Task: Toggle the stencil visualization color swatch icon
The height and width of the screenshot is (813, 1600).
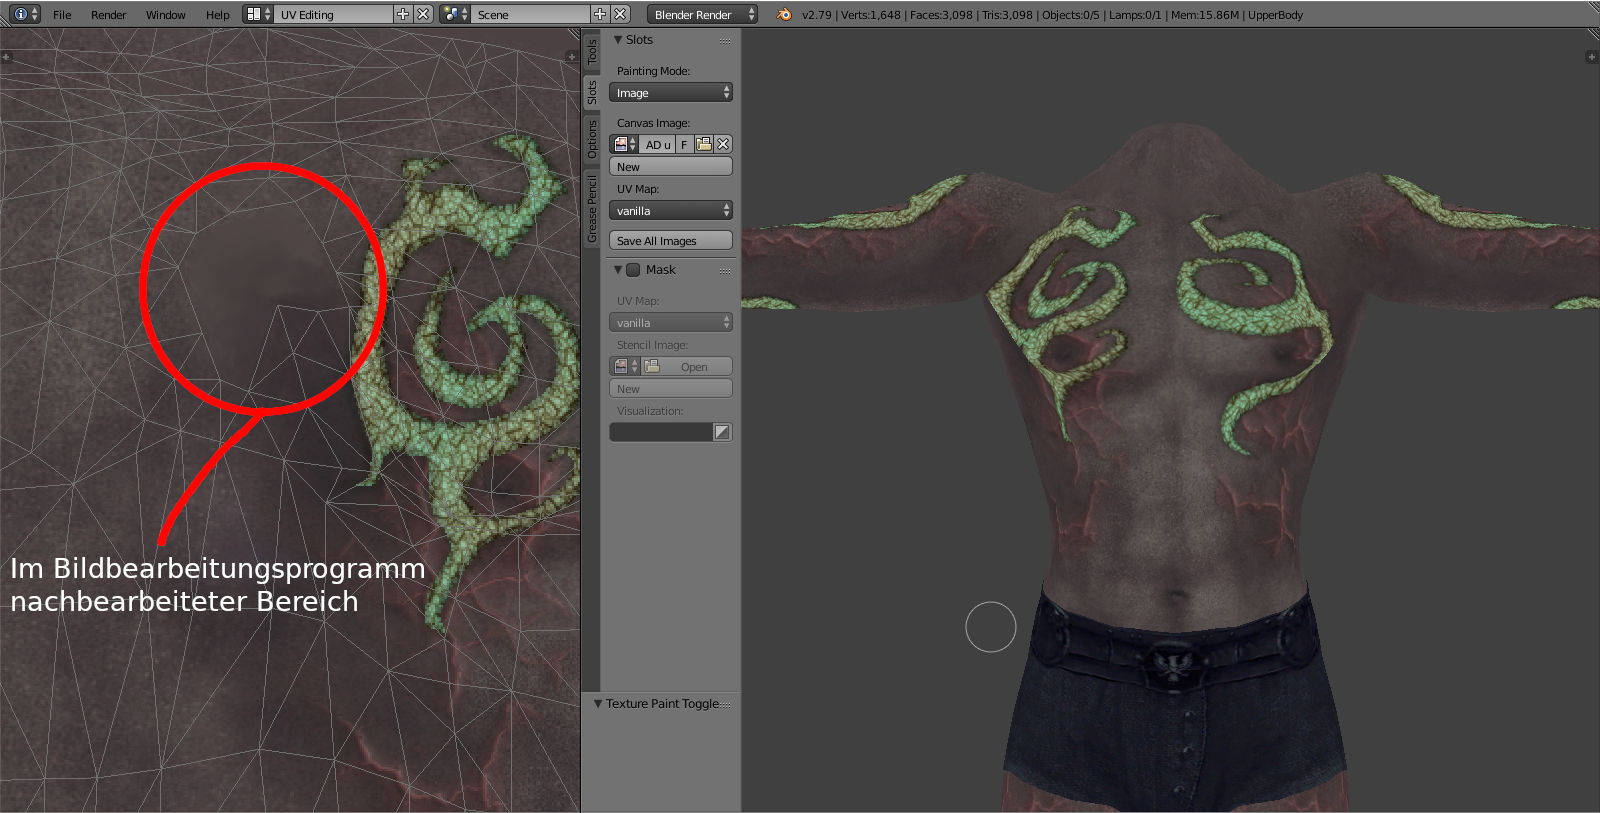Action: (722, 432)
